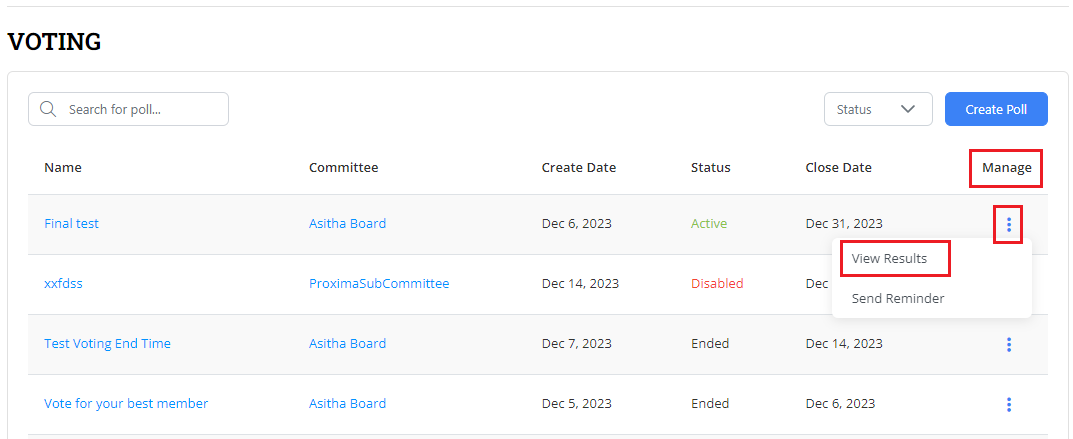
Task: Open Vote for your best member poll
Action: pos(126,404)
